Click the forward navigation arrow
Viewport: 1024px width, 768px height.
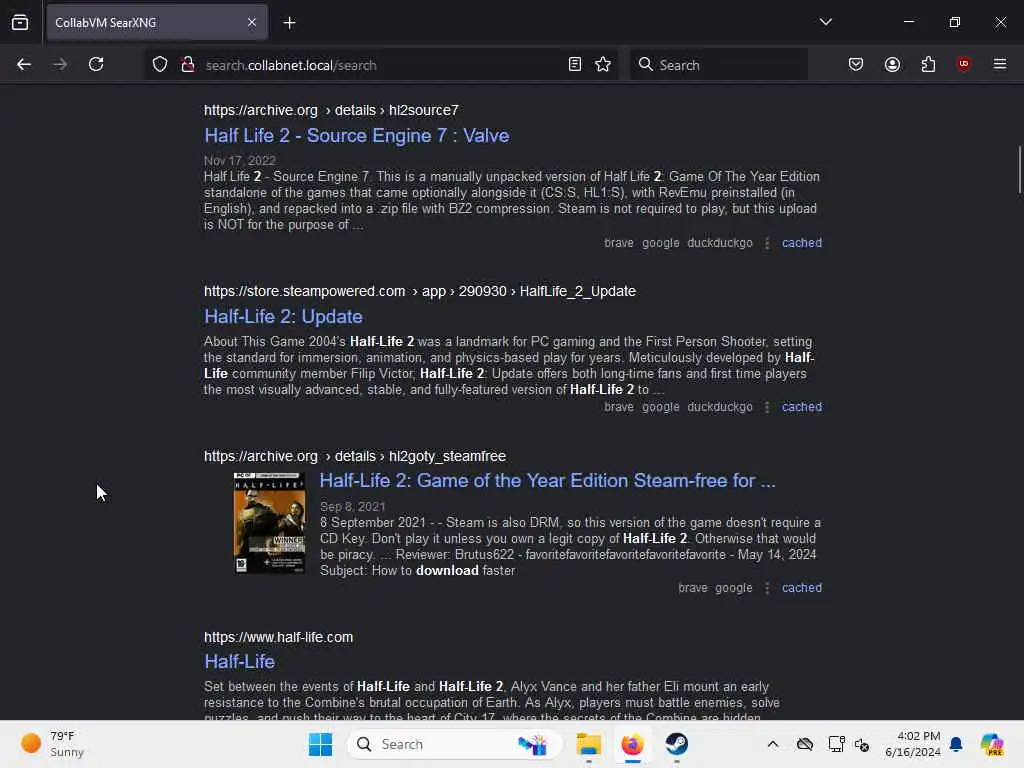[x=60, y=64]
